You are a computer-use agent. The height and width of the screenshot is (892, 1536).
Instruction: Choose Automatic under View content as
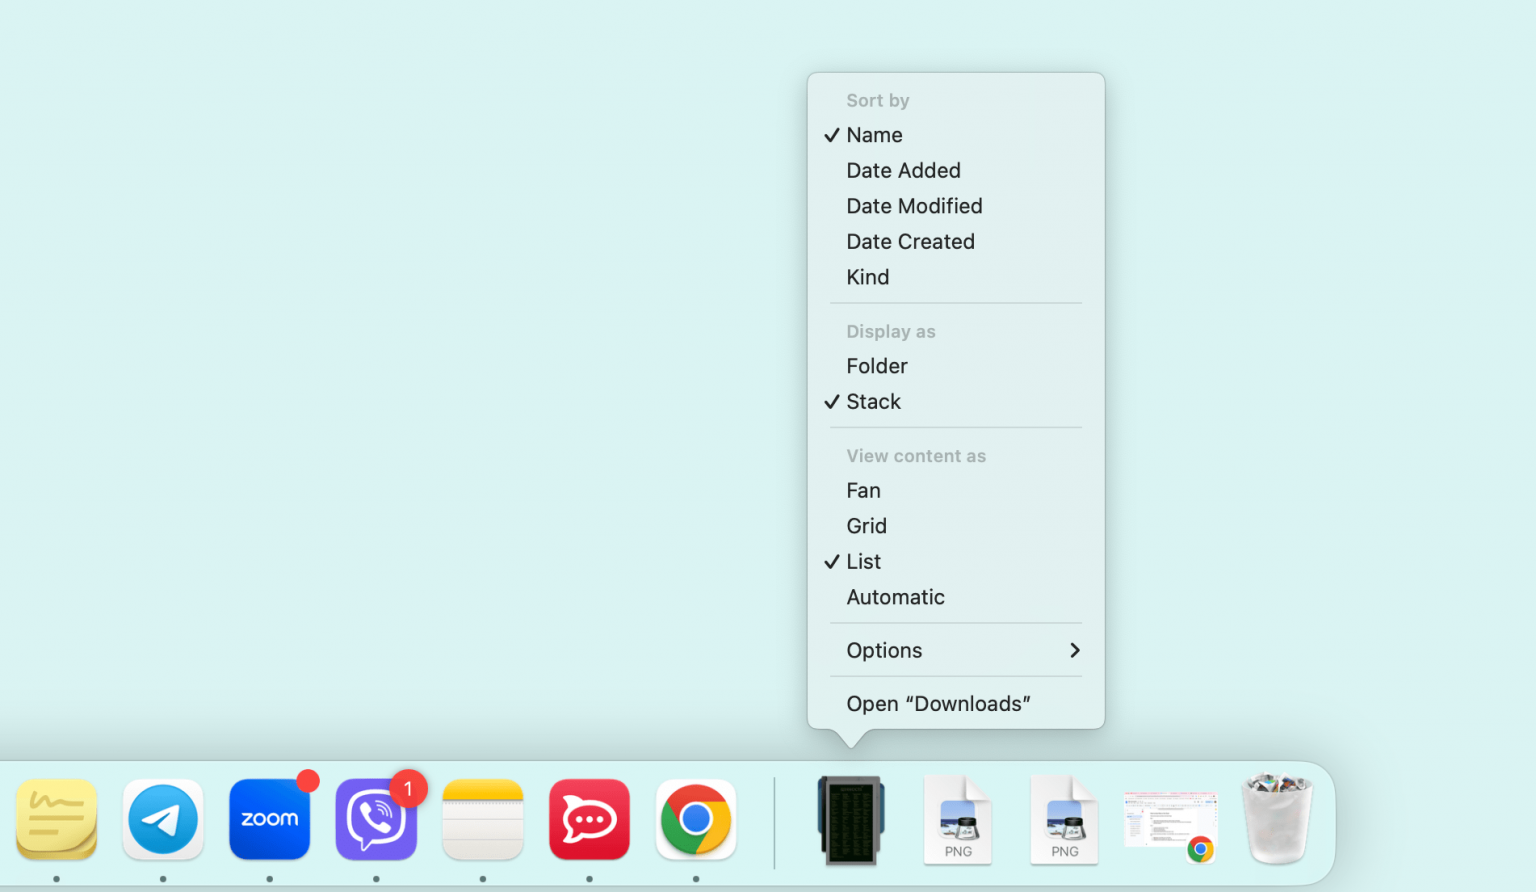coord(895,597)
